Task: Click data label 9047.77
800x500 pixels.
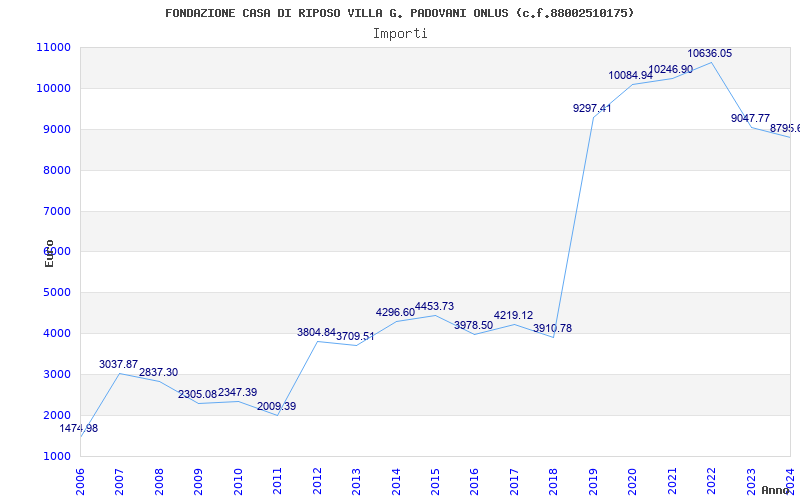Action: (x=751, y=118)
